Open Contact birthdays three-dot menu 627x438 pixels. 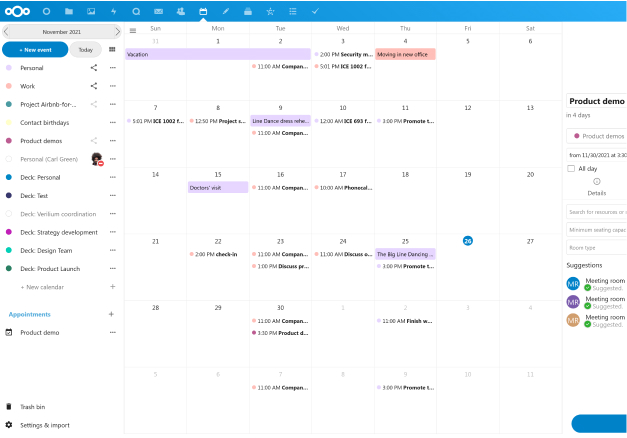[x=113, y=122]
